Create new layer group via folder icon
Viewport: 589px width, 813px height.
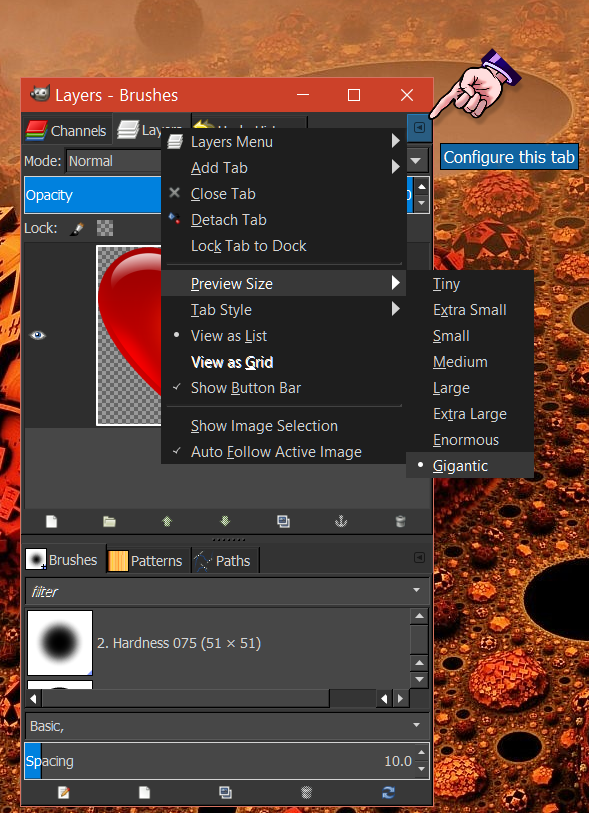click(x=109, y=521)
